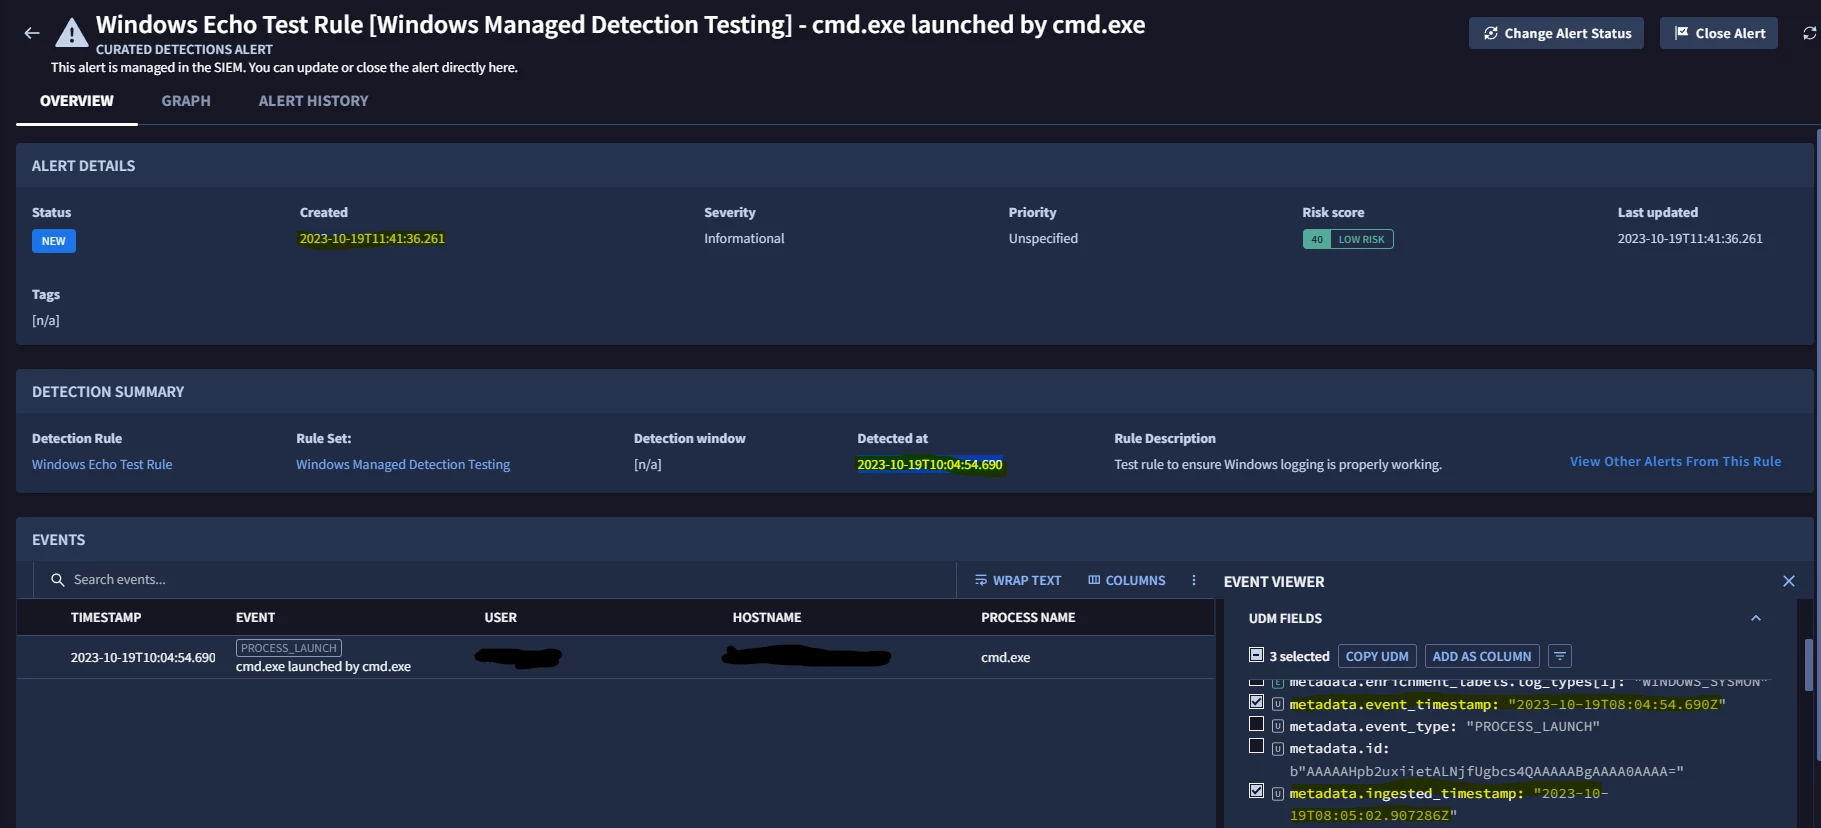The height and width of the screenshot is (828, 1821).
Task: Click U icon beside metadata.event_timestamp
Action: pos(1277,704)
